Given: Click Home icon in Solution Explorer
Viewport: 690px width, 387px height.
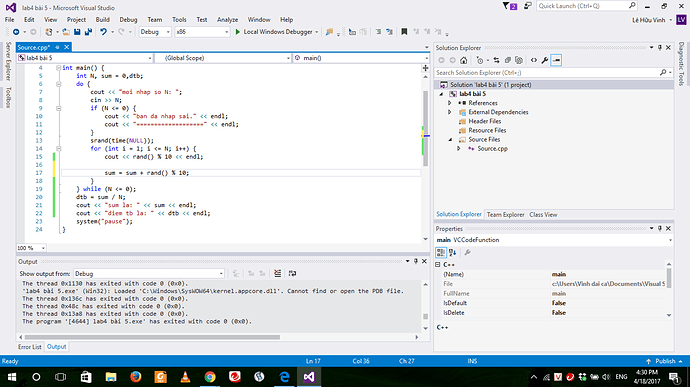Looking at the screenshot, I should point(463,60).
